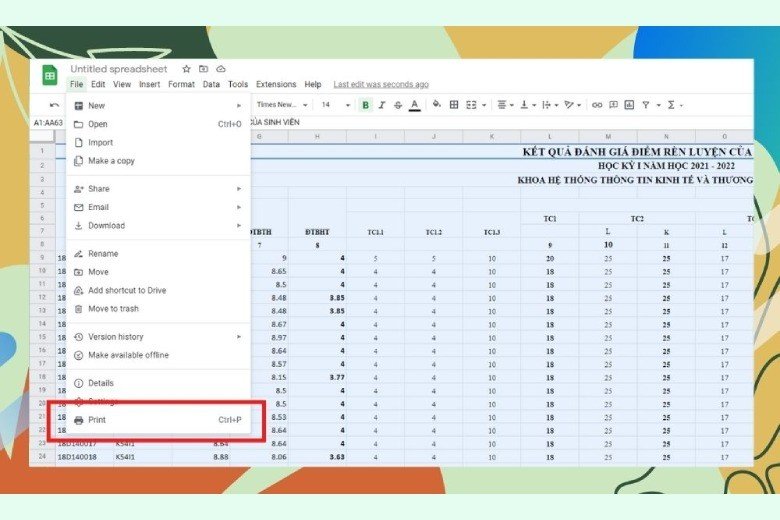The width and height of the screenshot is (780, 520).
Task: Click the name box showing A1:AA63
Action: pos(48,122)
